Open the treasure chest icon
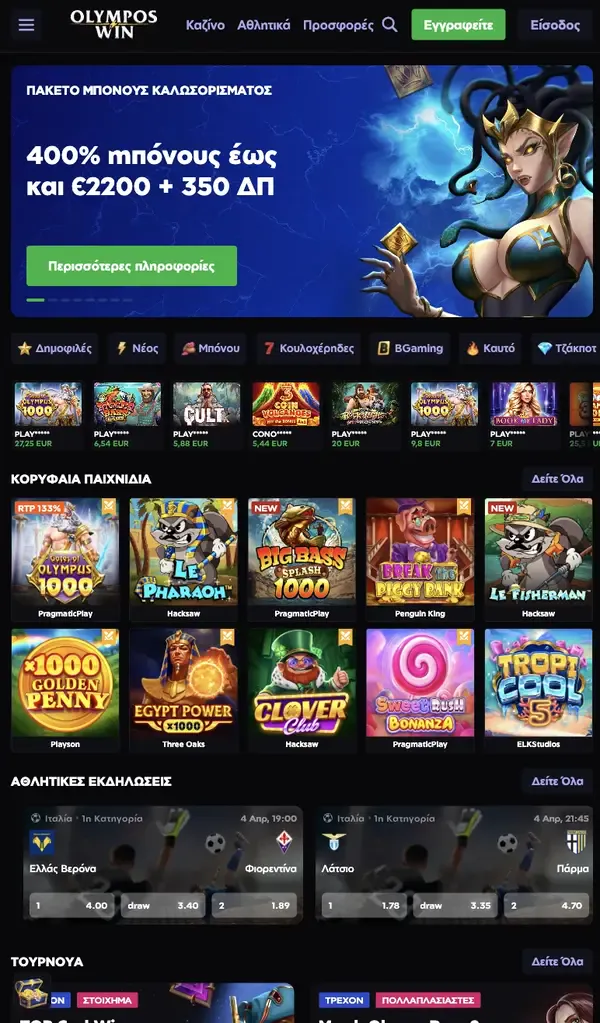Viewport: 600px width, 1023px height. [x=31, y=991]
